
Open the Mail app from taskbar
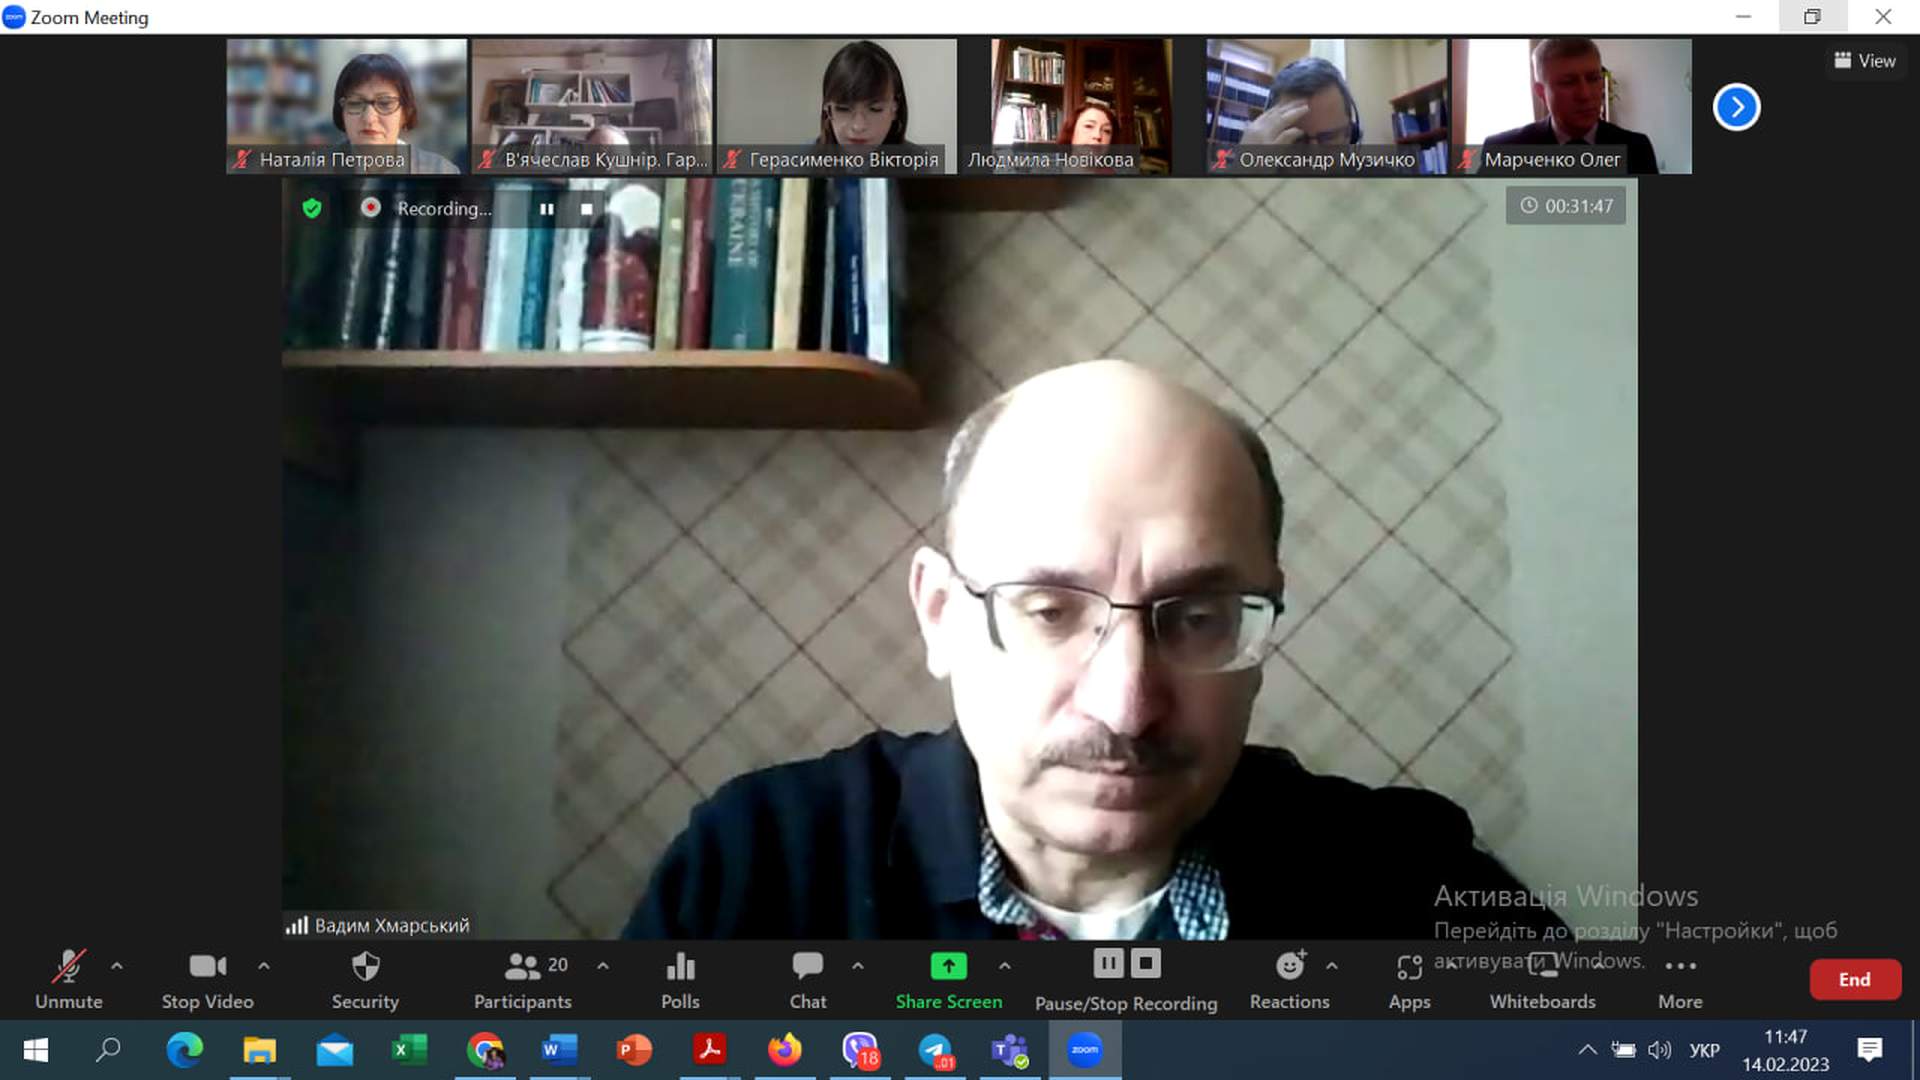[334, 1050]
